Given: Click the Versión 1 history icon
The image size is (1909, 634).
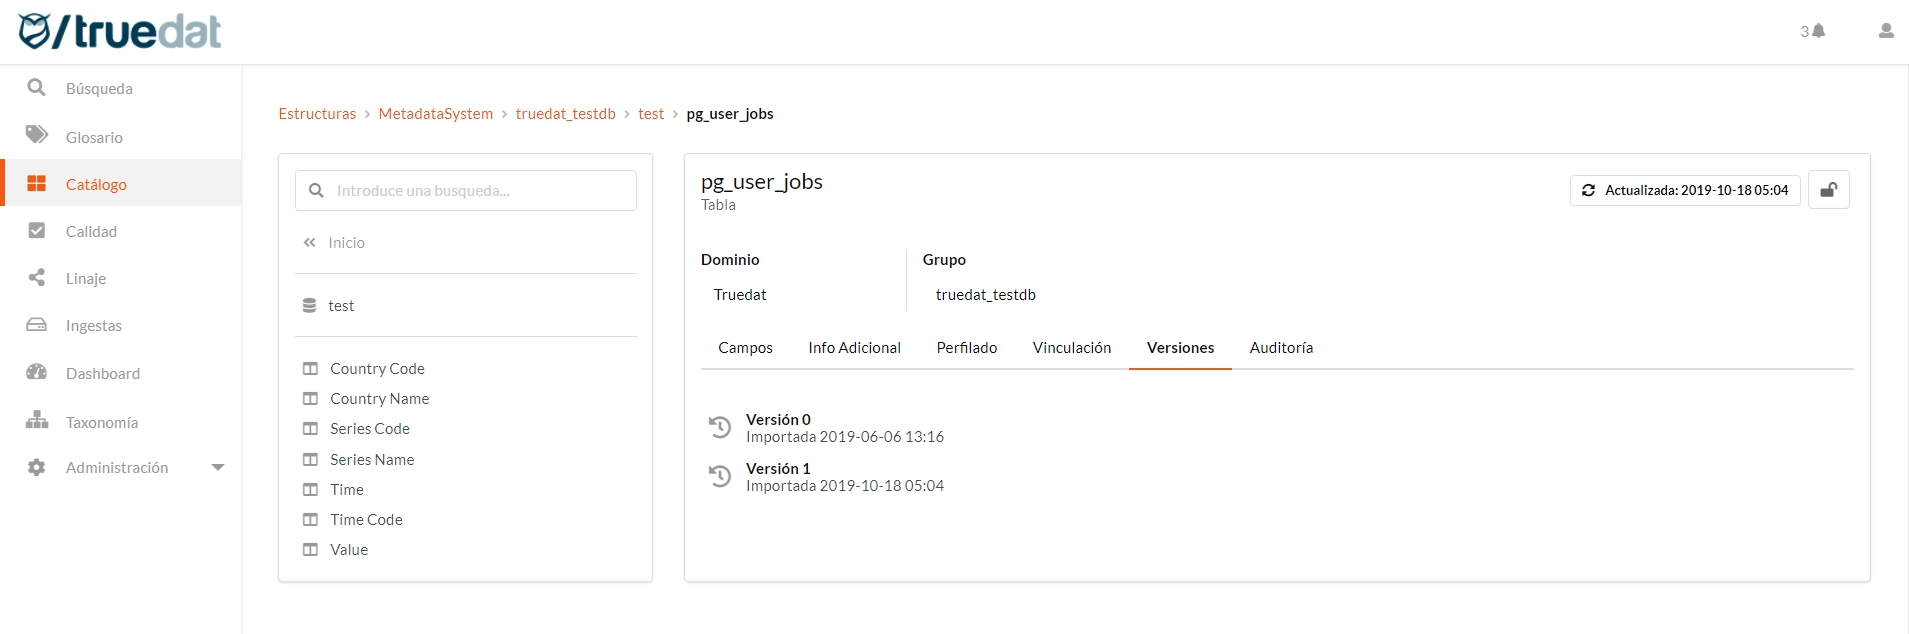Looking at the screenshot, I should (x=720, y=477).
